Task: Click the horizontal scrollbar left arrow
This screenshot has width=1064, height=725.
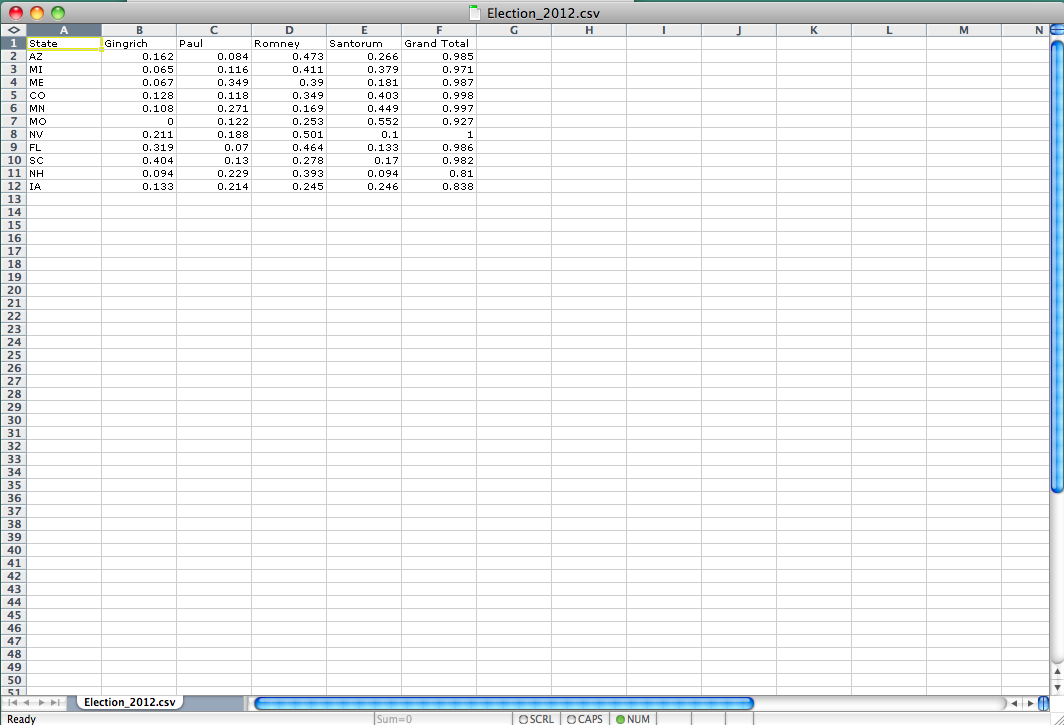Action: tap(1014, 703)
